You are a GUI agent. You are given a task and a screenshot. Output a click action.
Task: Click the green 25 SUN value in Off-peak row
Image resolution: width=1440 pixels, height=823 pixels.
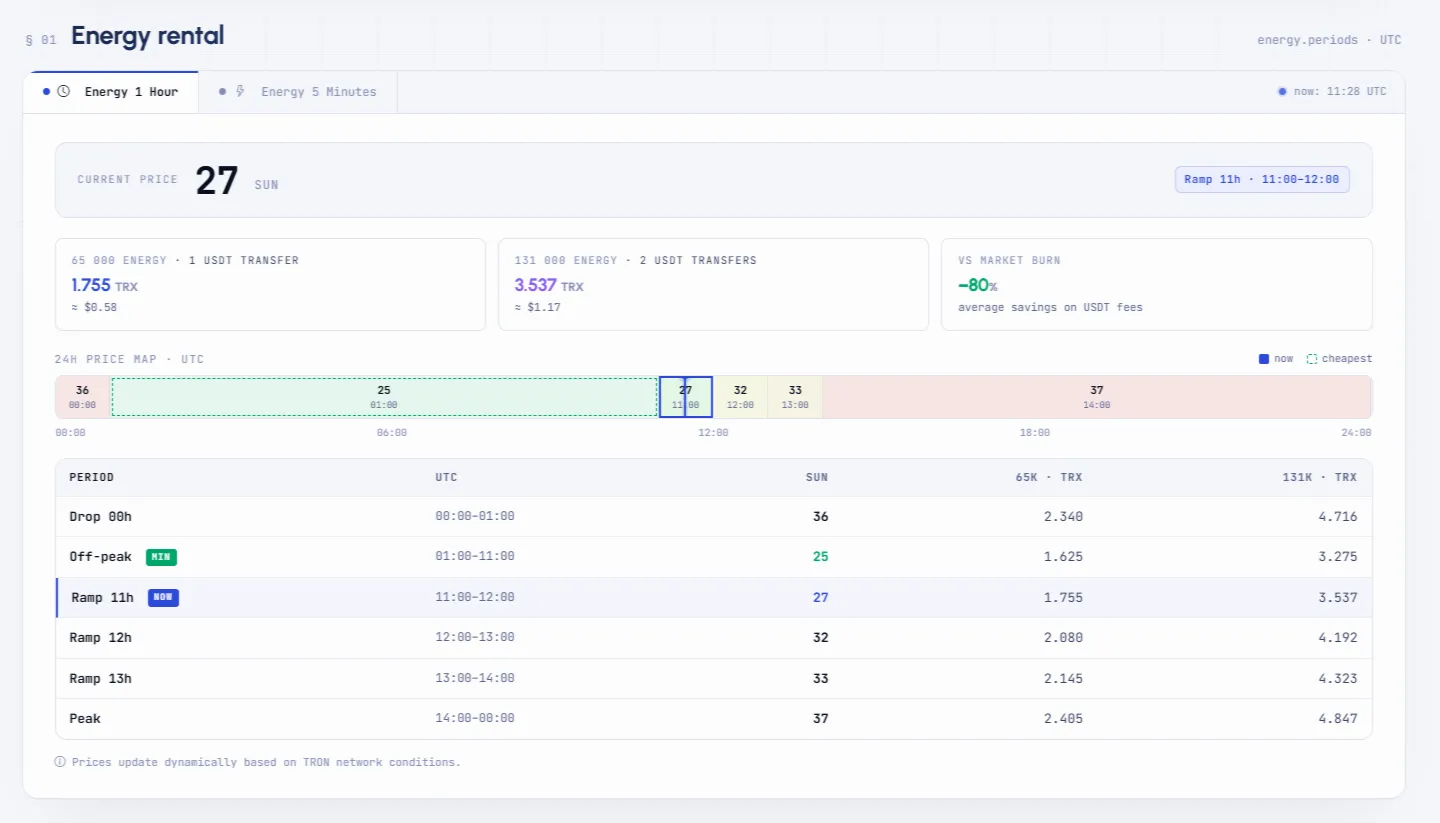[821, 557]
